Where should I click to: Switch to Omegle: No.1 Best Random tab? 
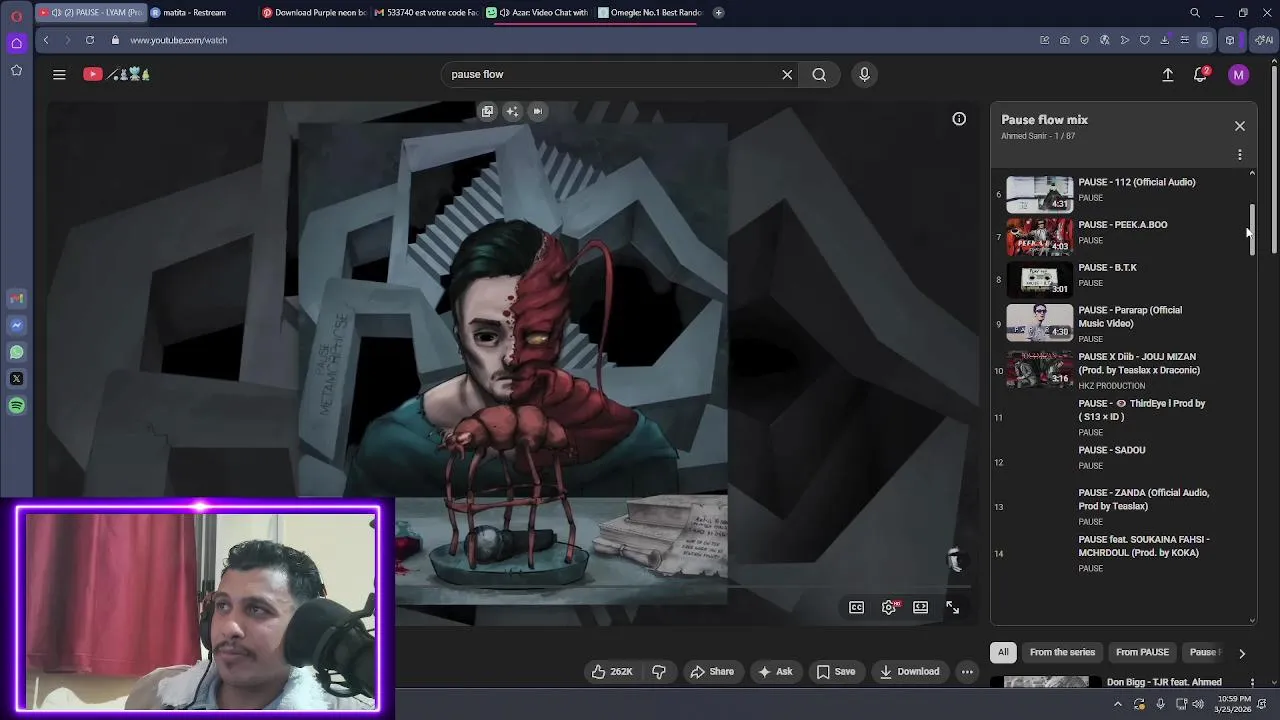click(651, 12)
